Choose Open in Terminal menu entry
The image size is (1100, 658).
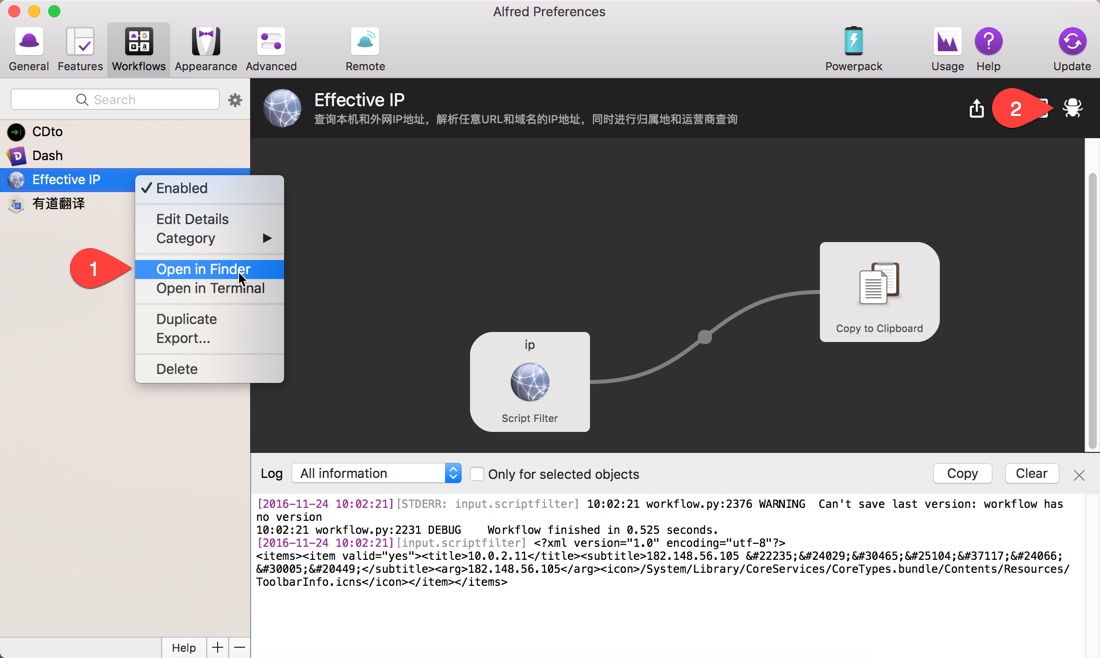click(x=209, y=288)
